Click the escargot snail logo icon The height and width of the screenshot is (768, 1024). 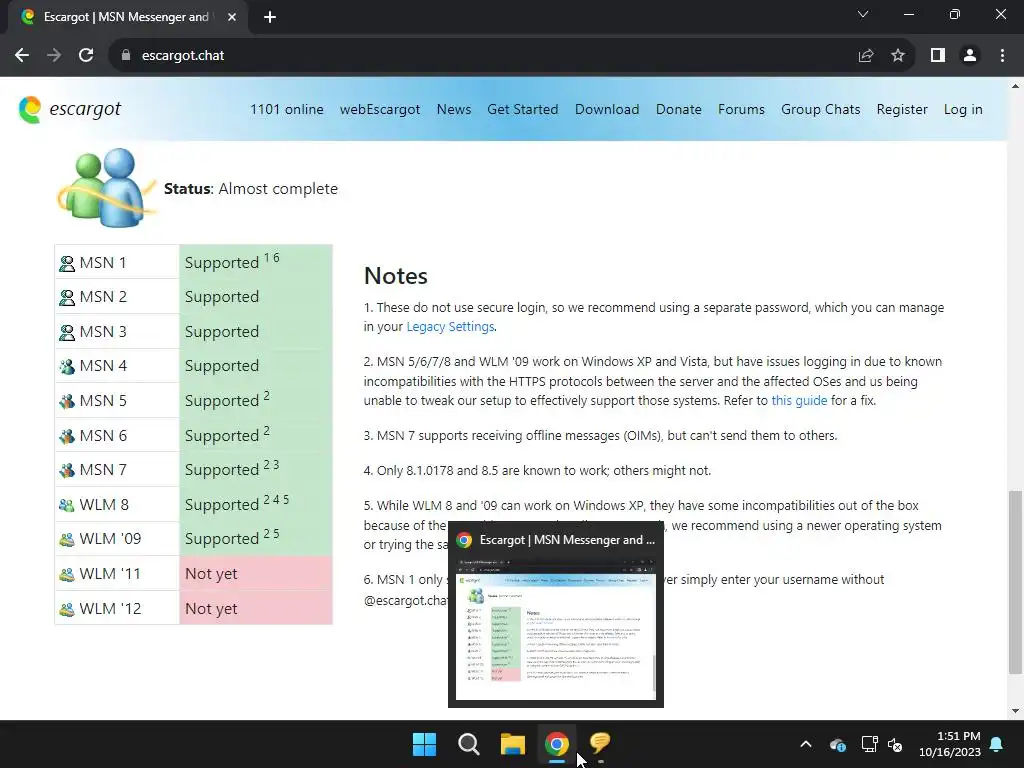pos(30,109)
